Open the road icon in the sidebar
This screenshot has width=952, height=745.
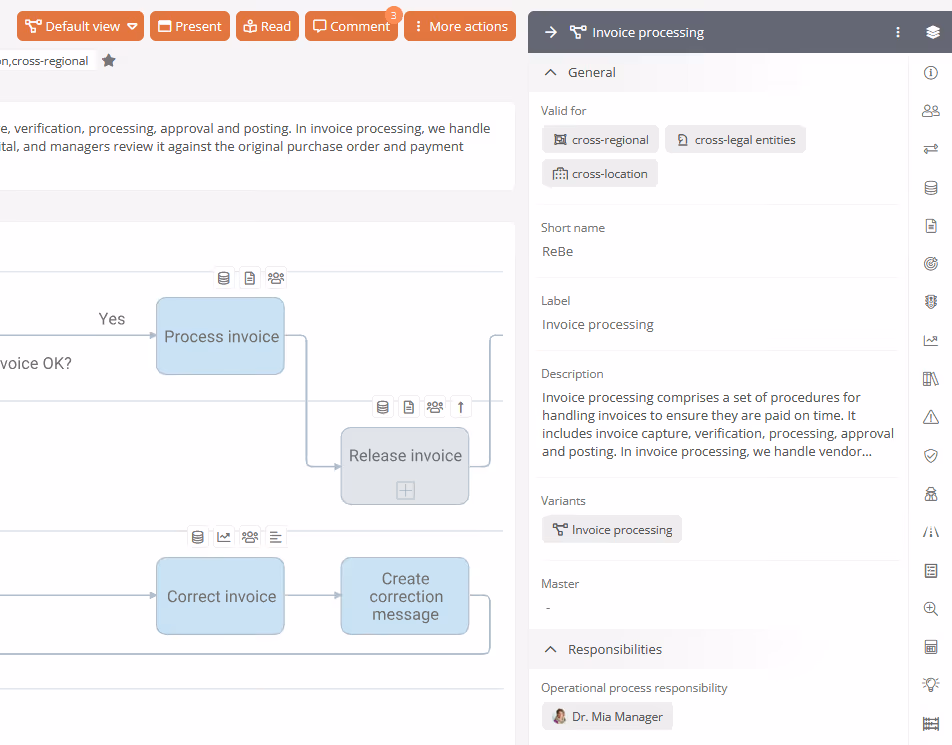(930, 532)
